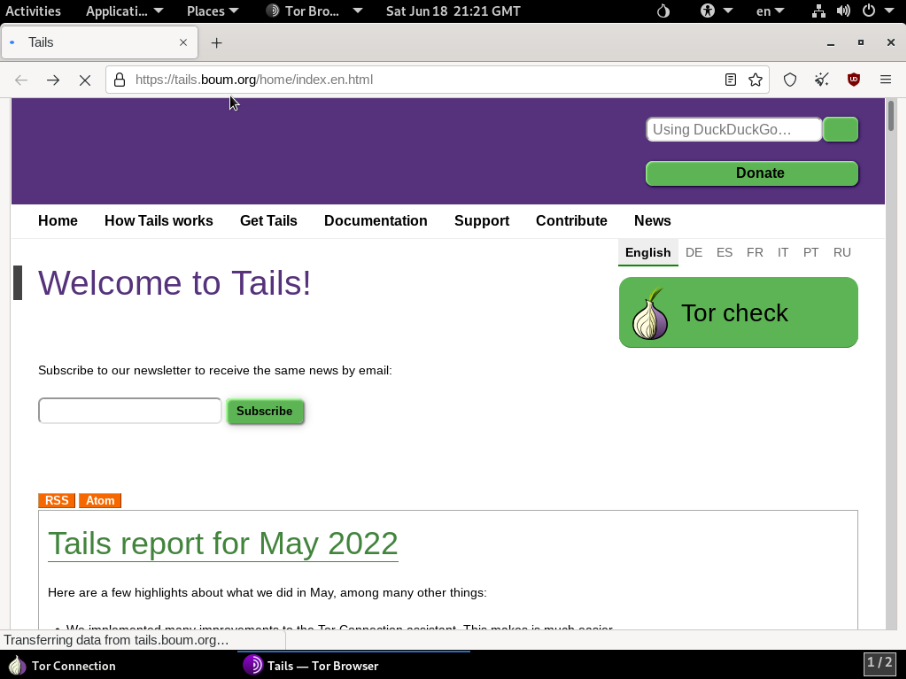Open Tails report for May 2022
The height and width of the screenshot is (679, 906).
[x=223, y=543]
